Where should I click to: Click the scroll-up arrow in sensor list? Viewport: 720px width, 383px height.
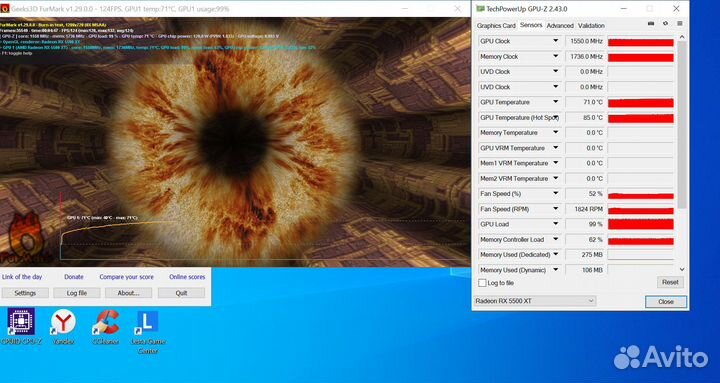681,37
